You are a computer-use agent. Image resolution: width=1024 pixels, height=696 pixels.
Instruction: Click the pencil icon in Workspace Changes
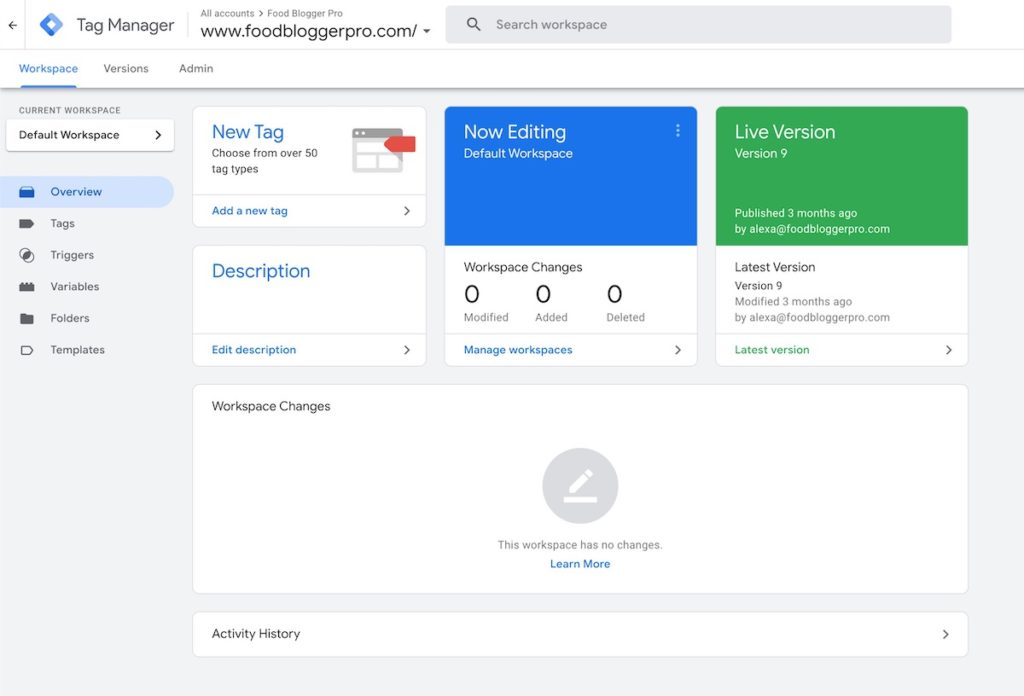point(580,486)
